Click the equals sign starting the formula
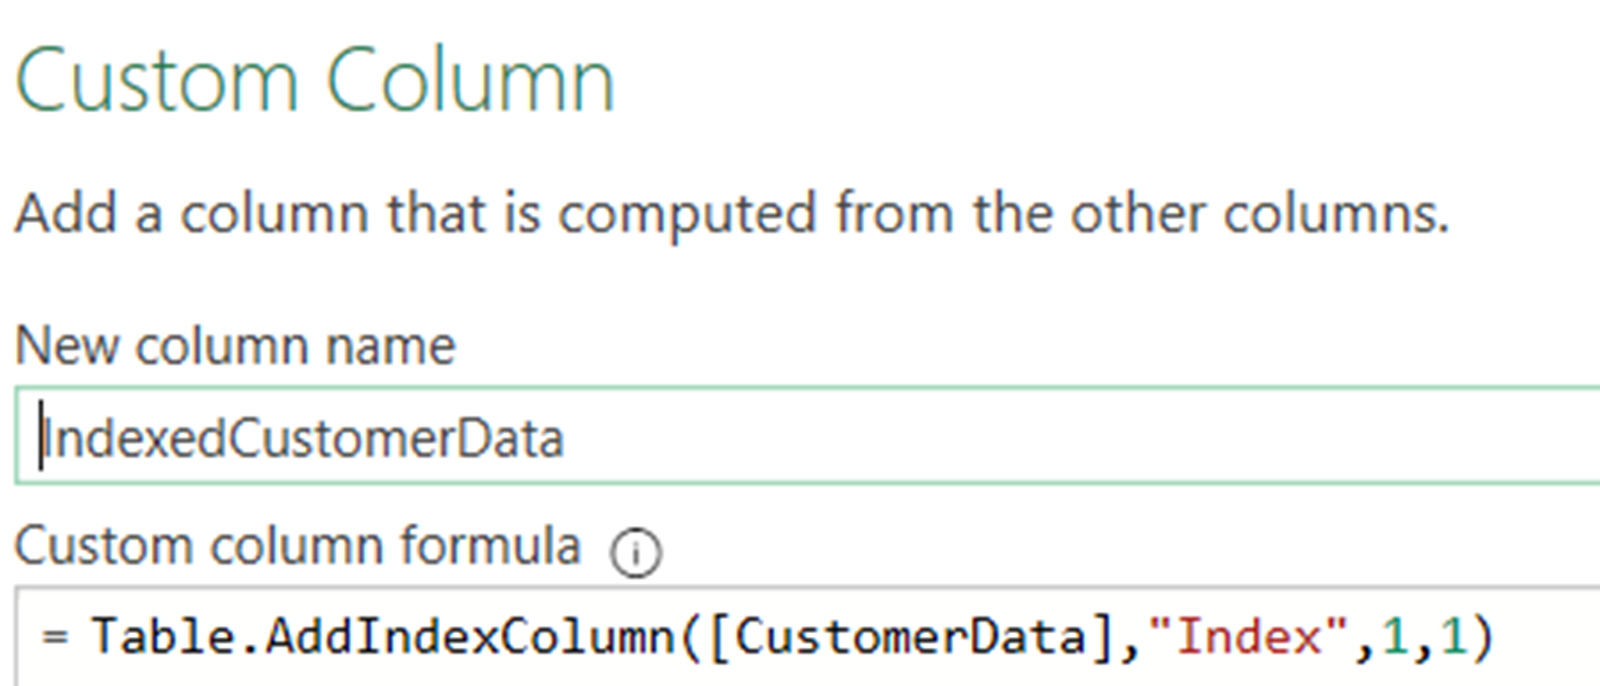1600x686 pixels. click(55, 638)
